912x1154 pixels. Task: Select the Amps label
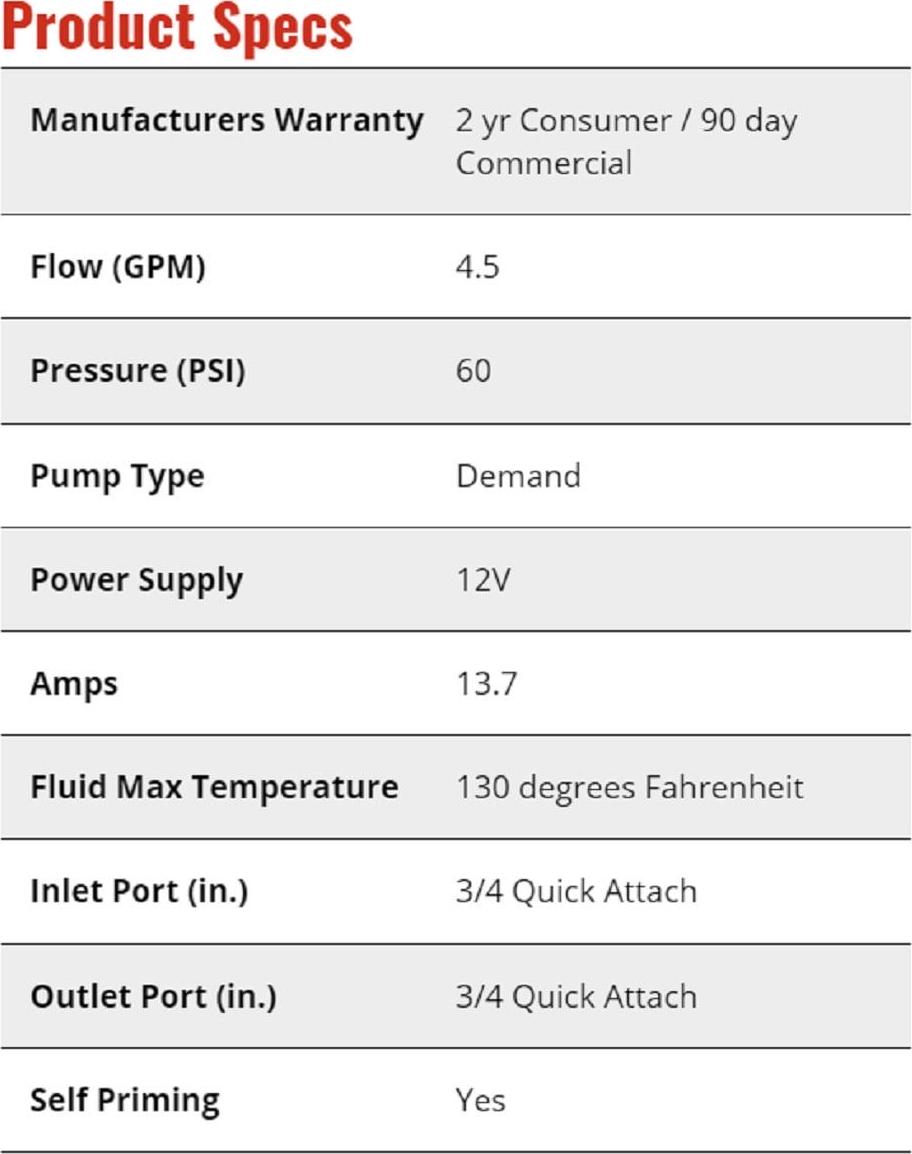point(74,684)
